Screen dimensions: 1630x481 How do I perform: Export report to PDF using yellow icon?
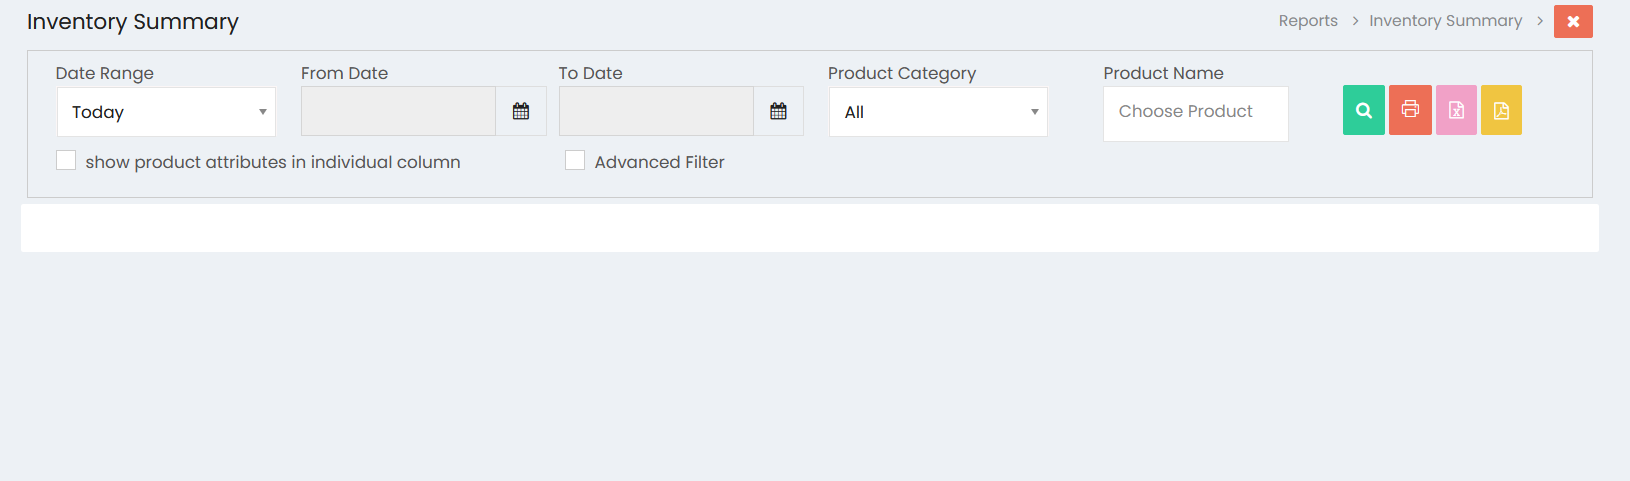click(x=1501, y=110)
